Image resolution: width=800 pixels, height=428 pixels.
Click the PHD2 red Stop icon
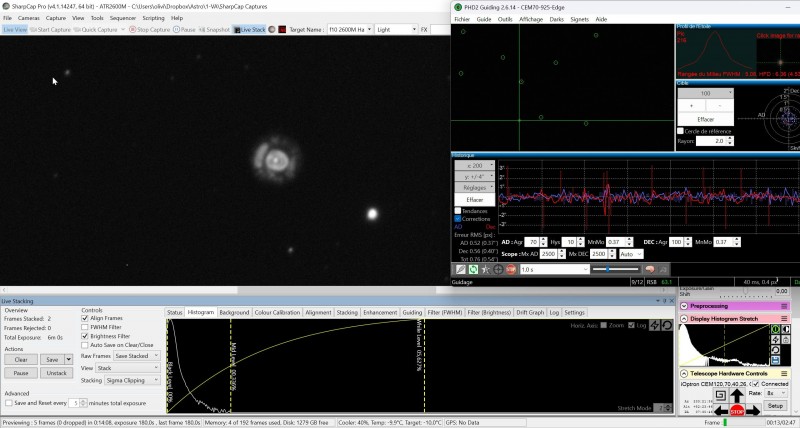(x=511, y=269)
